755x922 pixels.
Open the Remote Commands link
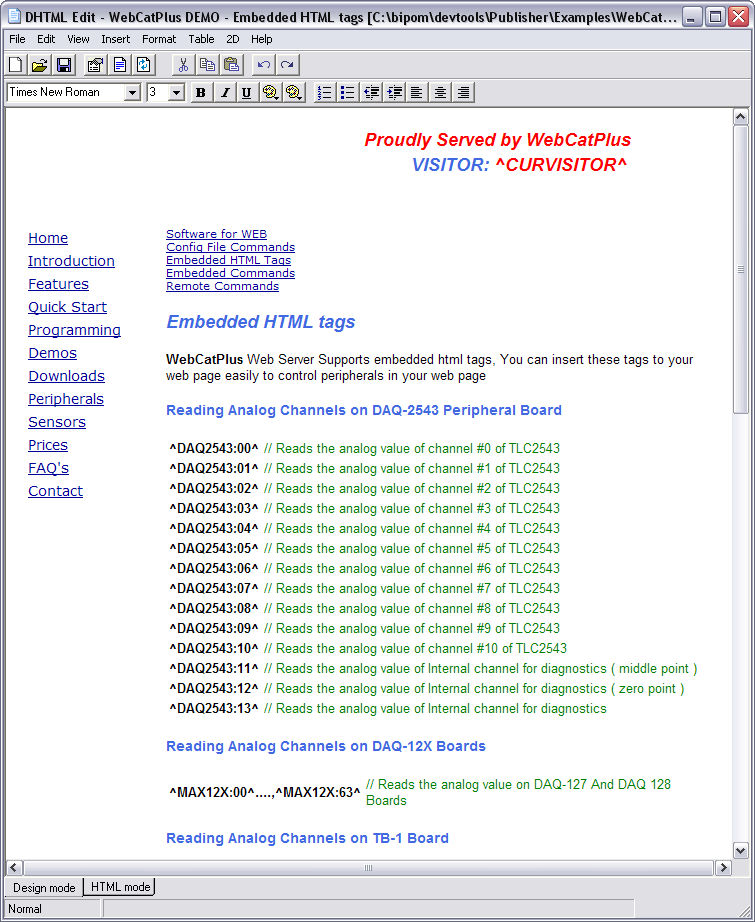(222, 286)
